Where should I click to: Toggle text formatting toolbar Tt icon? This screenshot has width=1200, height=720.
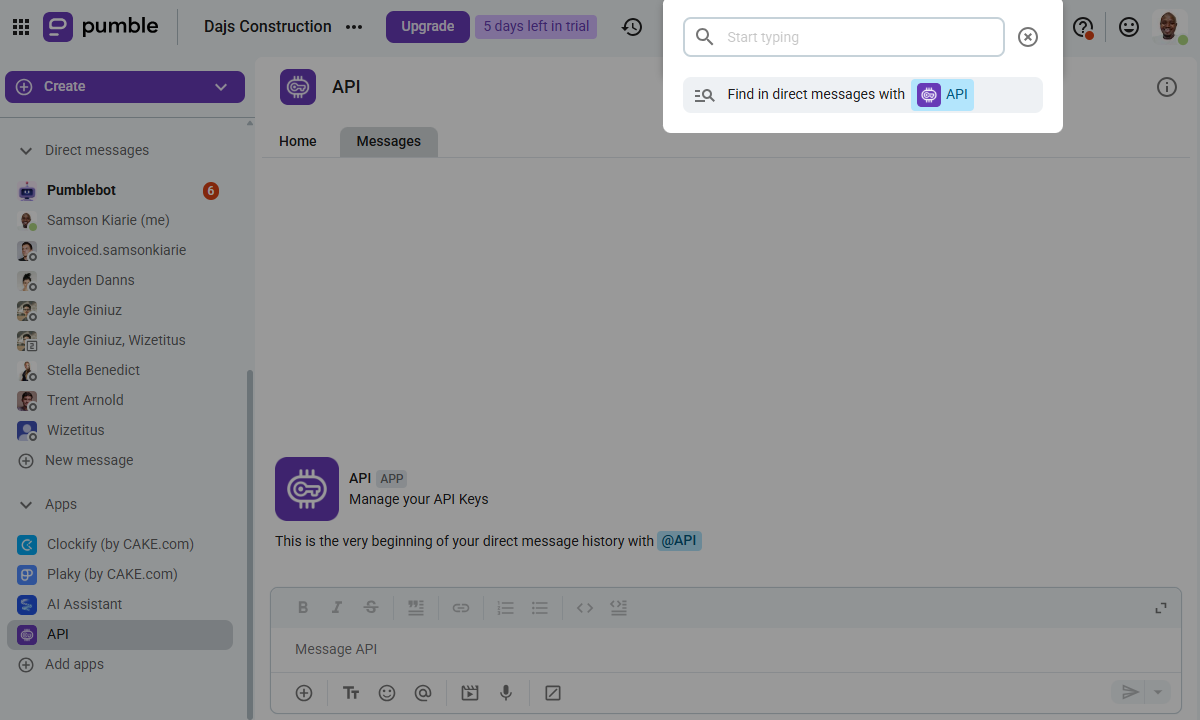pos(351,692)
